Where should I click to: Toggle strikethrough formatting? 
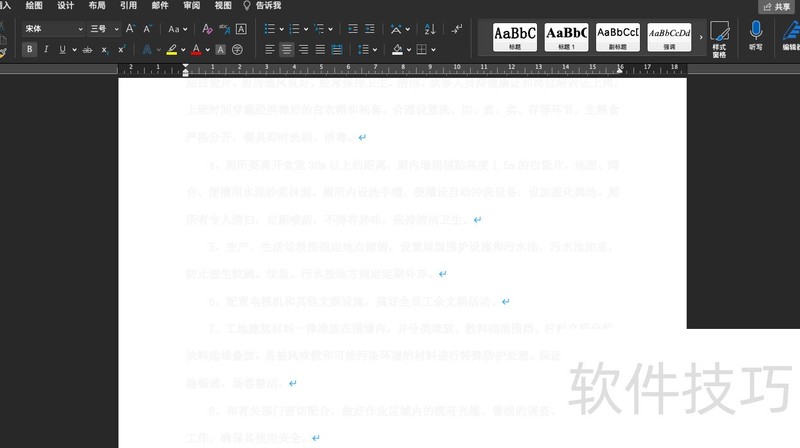coord(88,50)
